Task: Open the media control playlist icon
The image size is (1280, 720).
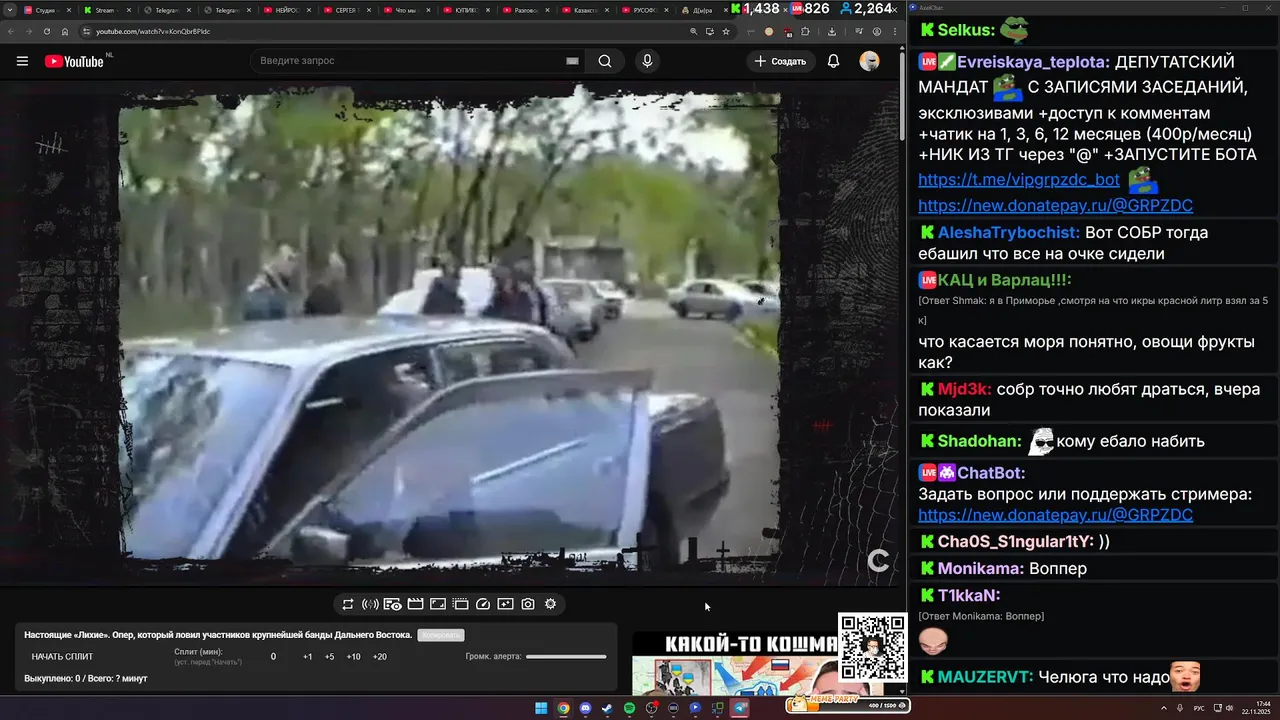Action: [859, 31]
